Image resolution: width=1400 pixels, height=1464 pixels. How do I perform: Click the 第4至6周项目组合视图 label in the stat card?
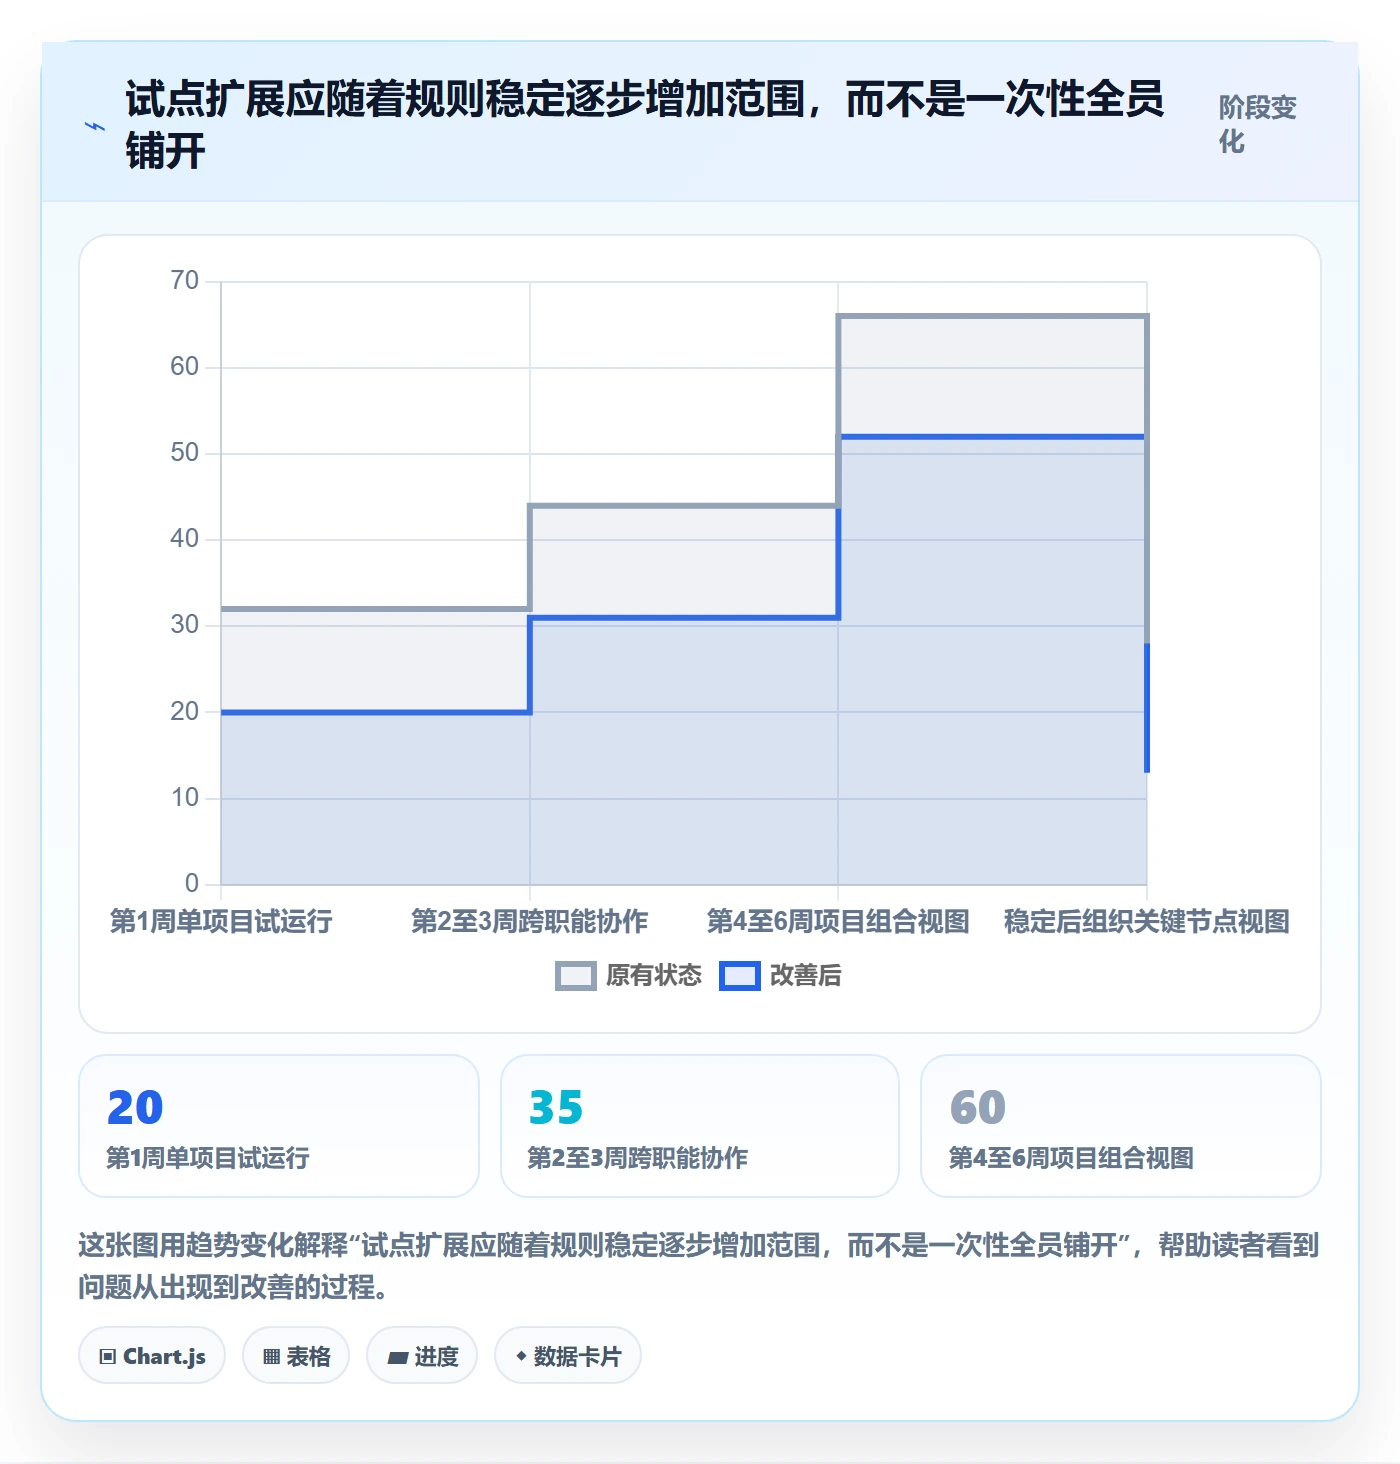pos(1071,1158)
